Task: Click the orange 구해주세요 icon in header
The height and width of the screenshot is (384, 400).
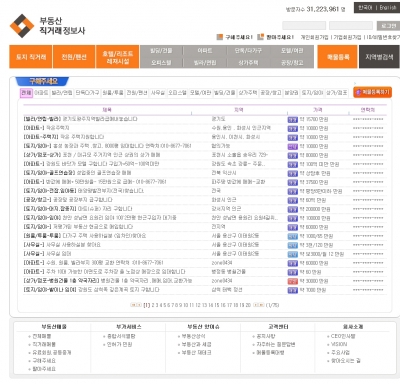Action: click(x=220, y=37)
